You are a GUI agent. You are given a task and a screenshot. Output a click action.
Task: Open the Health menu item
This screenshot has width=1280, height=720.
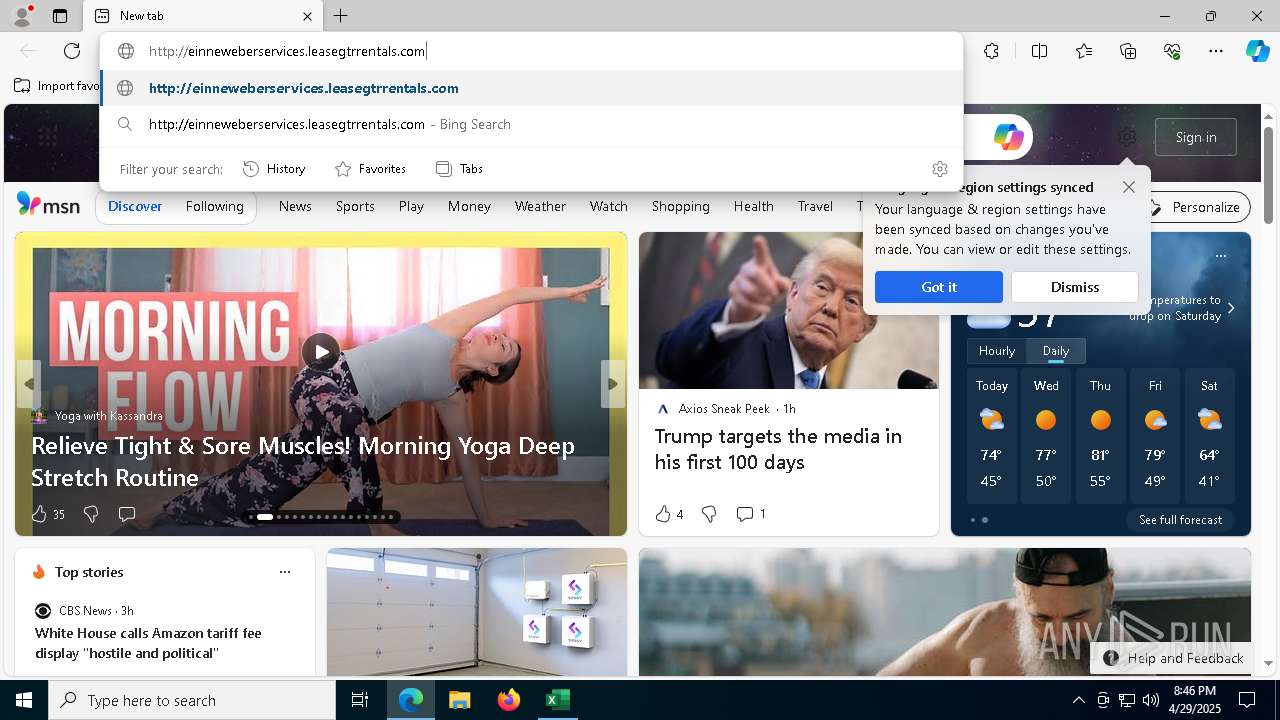point(753,206)
